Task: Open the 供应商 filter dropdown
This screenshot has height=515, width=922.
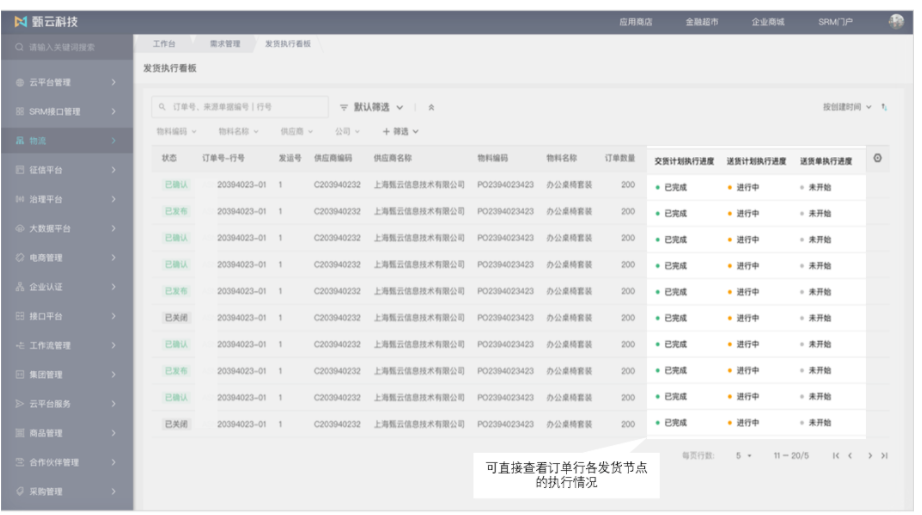Action: (296, 132)
